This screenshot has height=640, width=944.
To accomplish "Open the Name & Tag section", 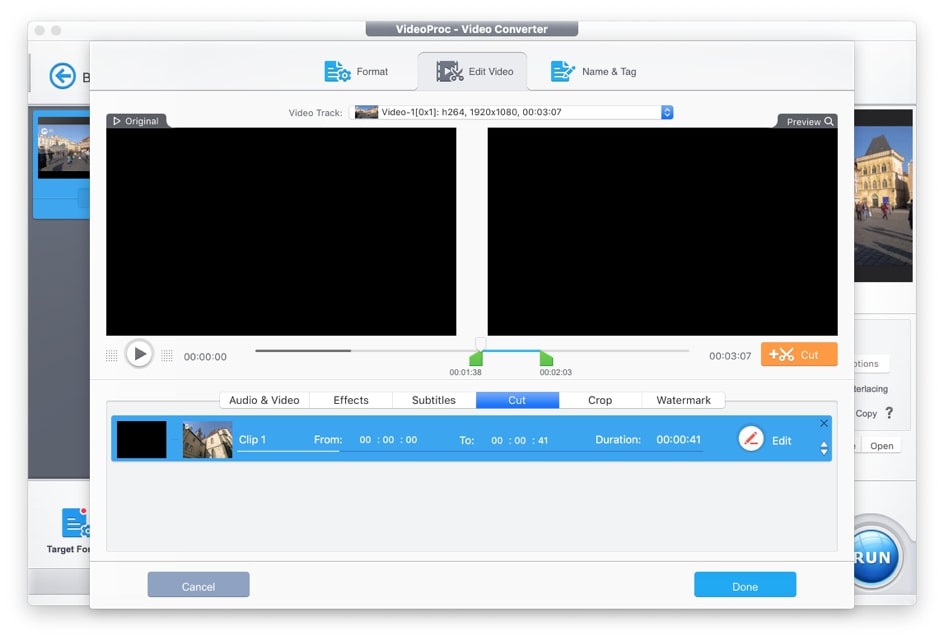I will [x=593, y=72].
